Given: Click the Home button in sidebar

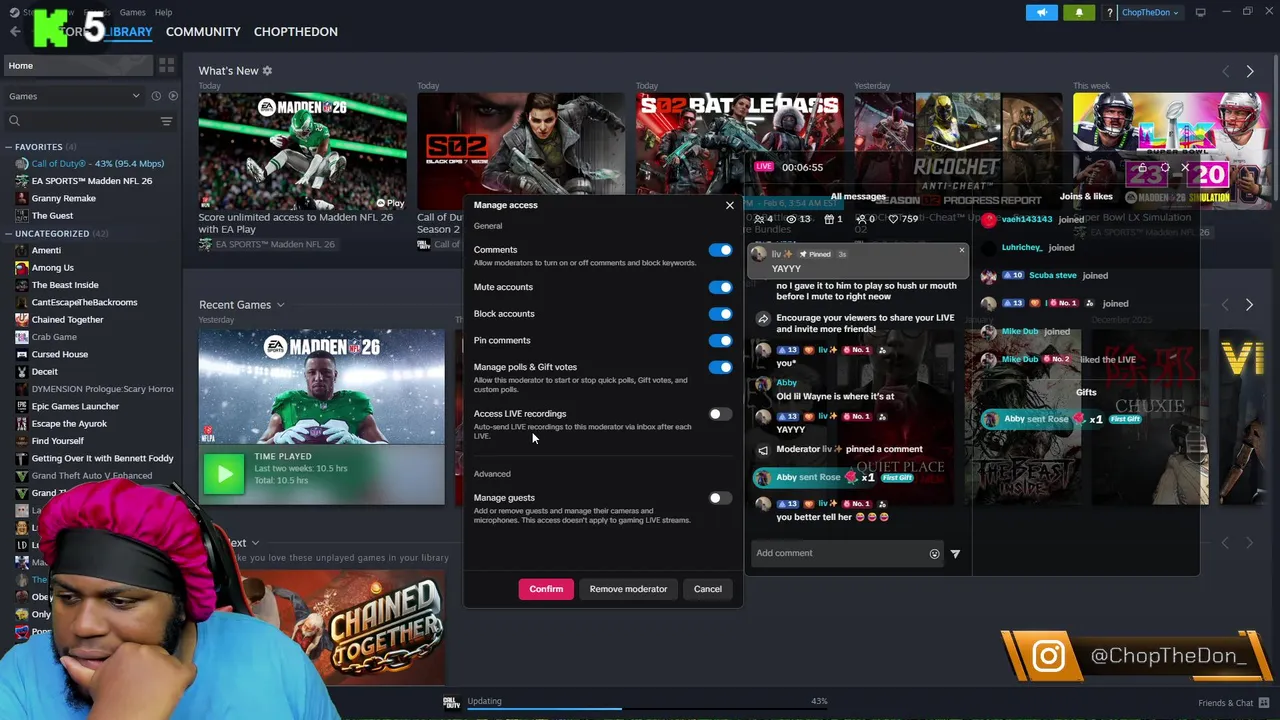Looking at the screenshot, I should [79, 66].
